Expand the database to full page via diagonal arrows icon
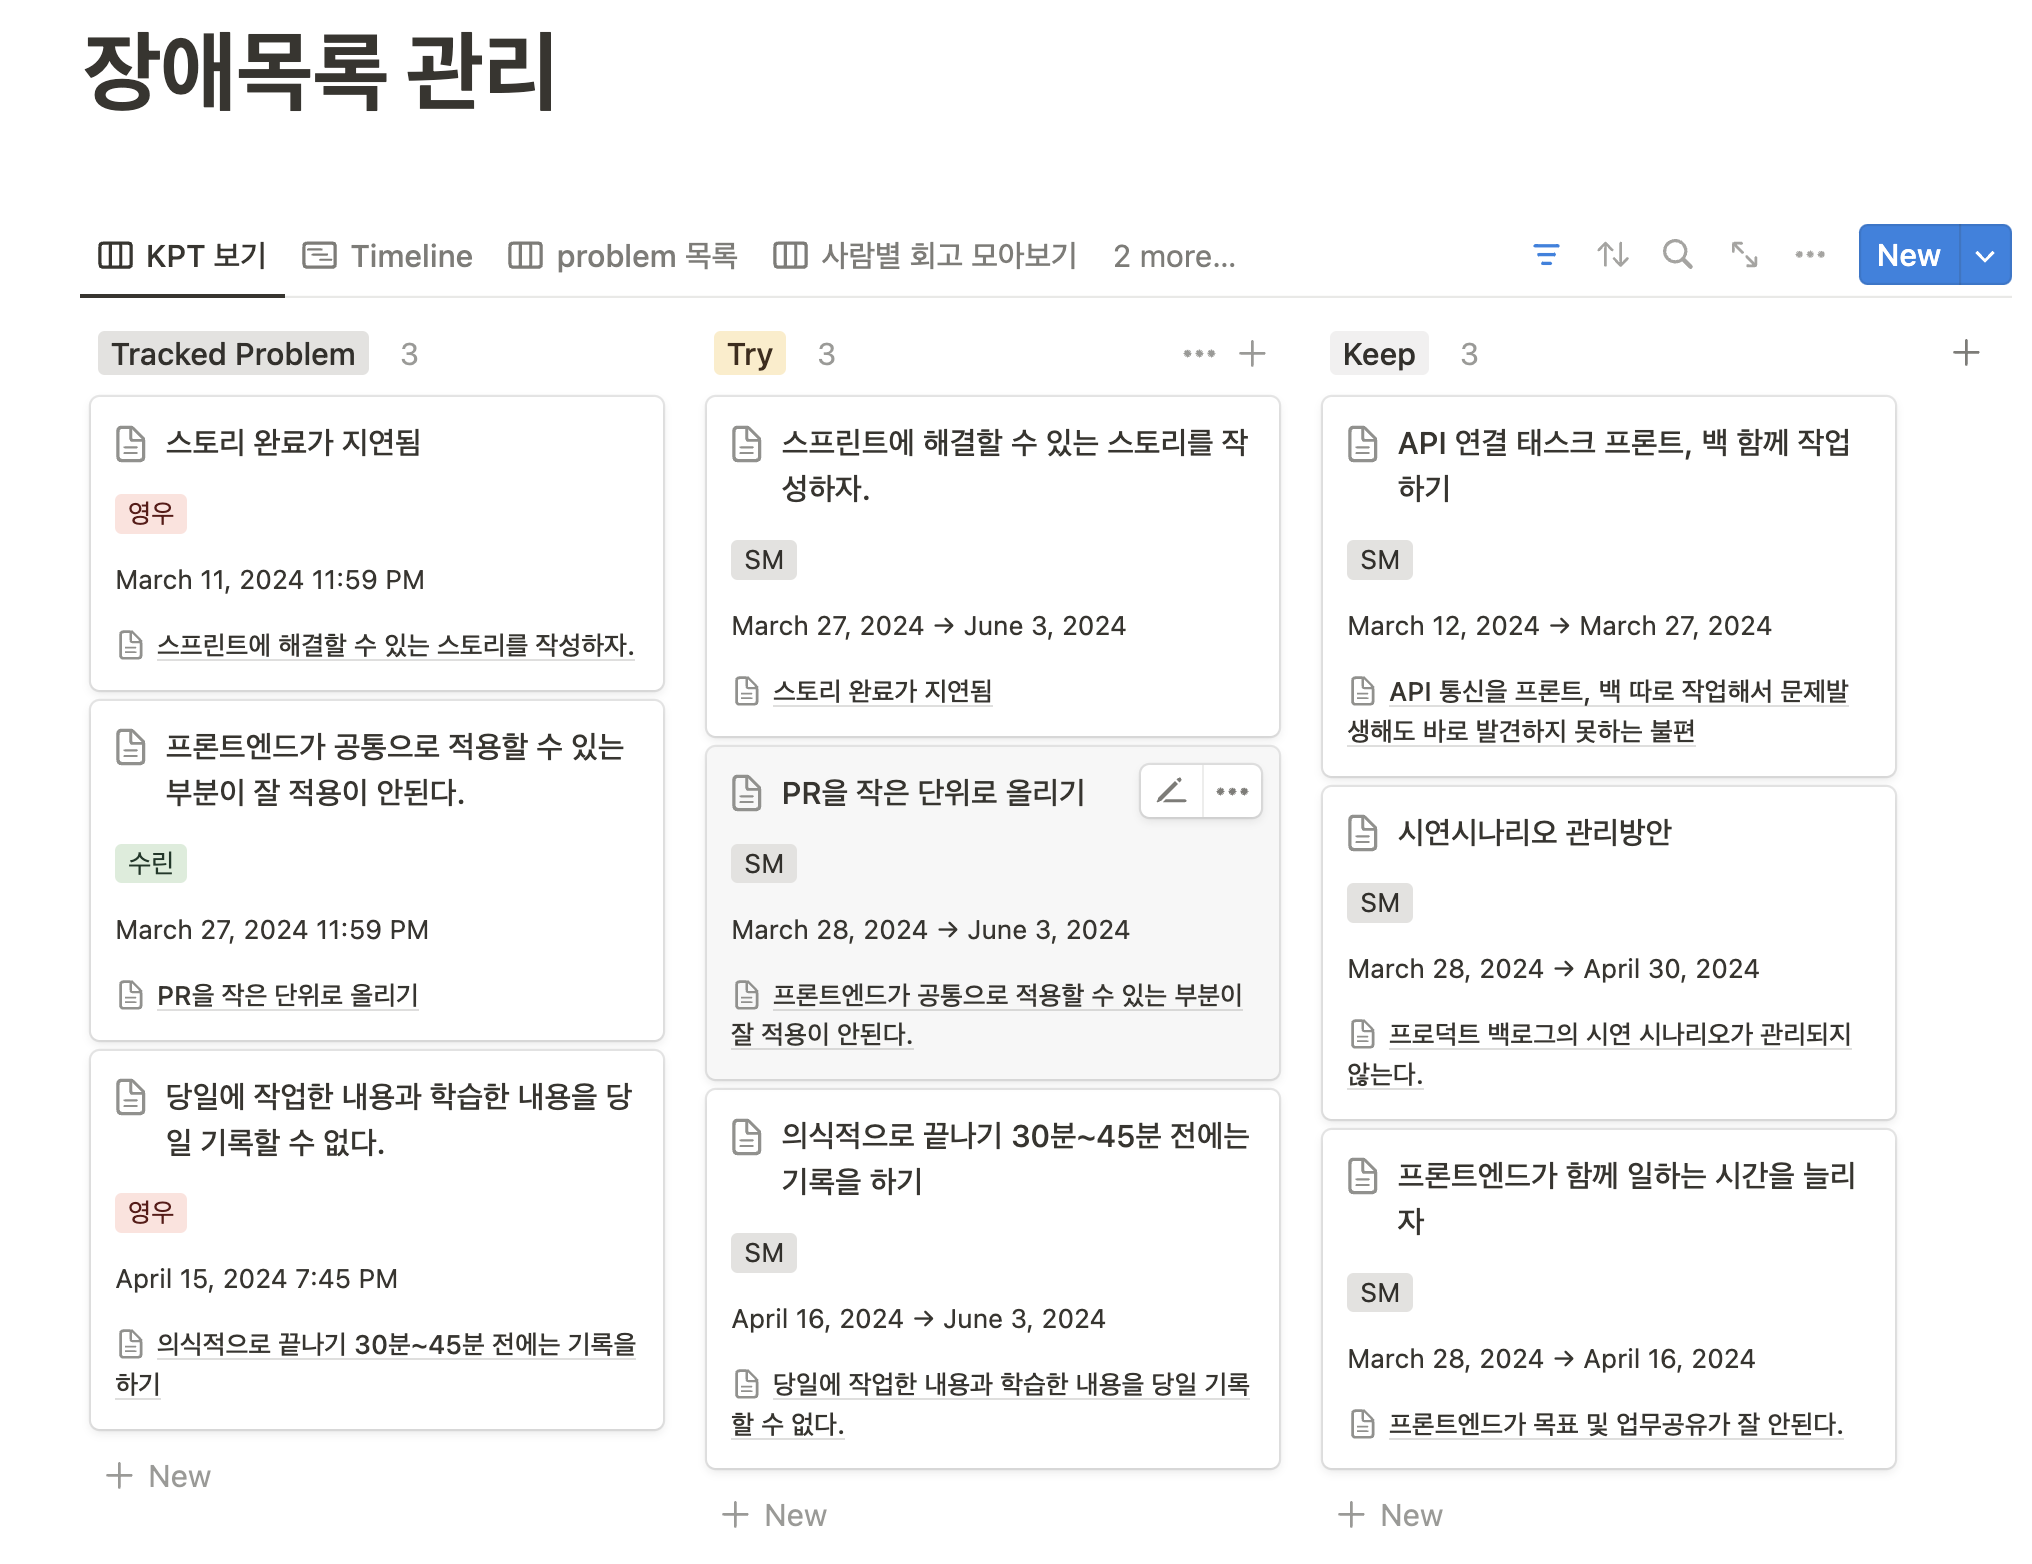This screenshot has height=1564, width=2032. 1744,255
